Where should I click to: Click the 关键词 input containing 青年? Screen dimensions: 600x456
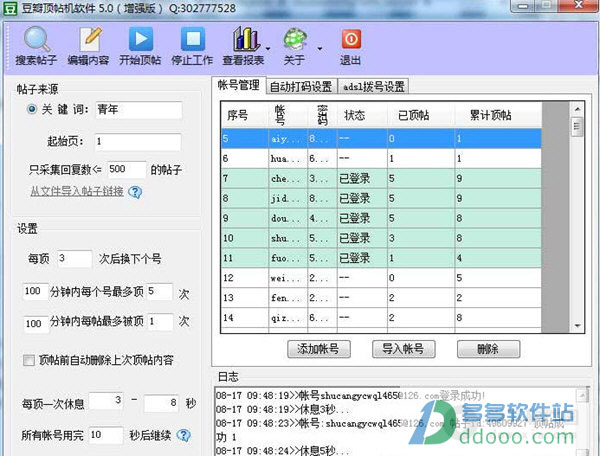139,110
